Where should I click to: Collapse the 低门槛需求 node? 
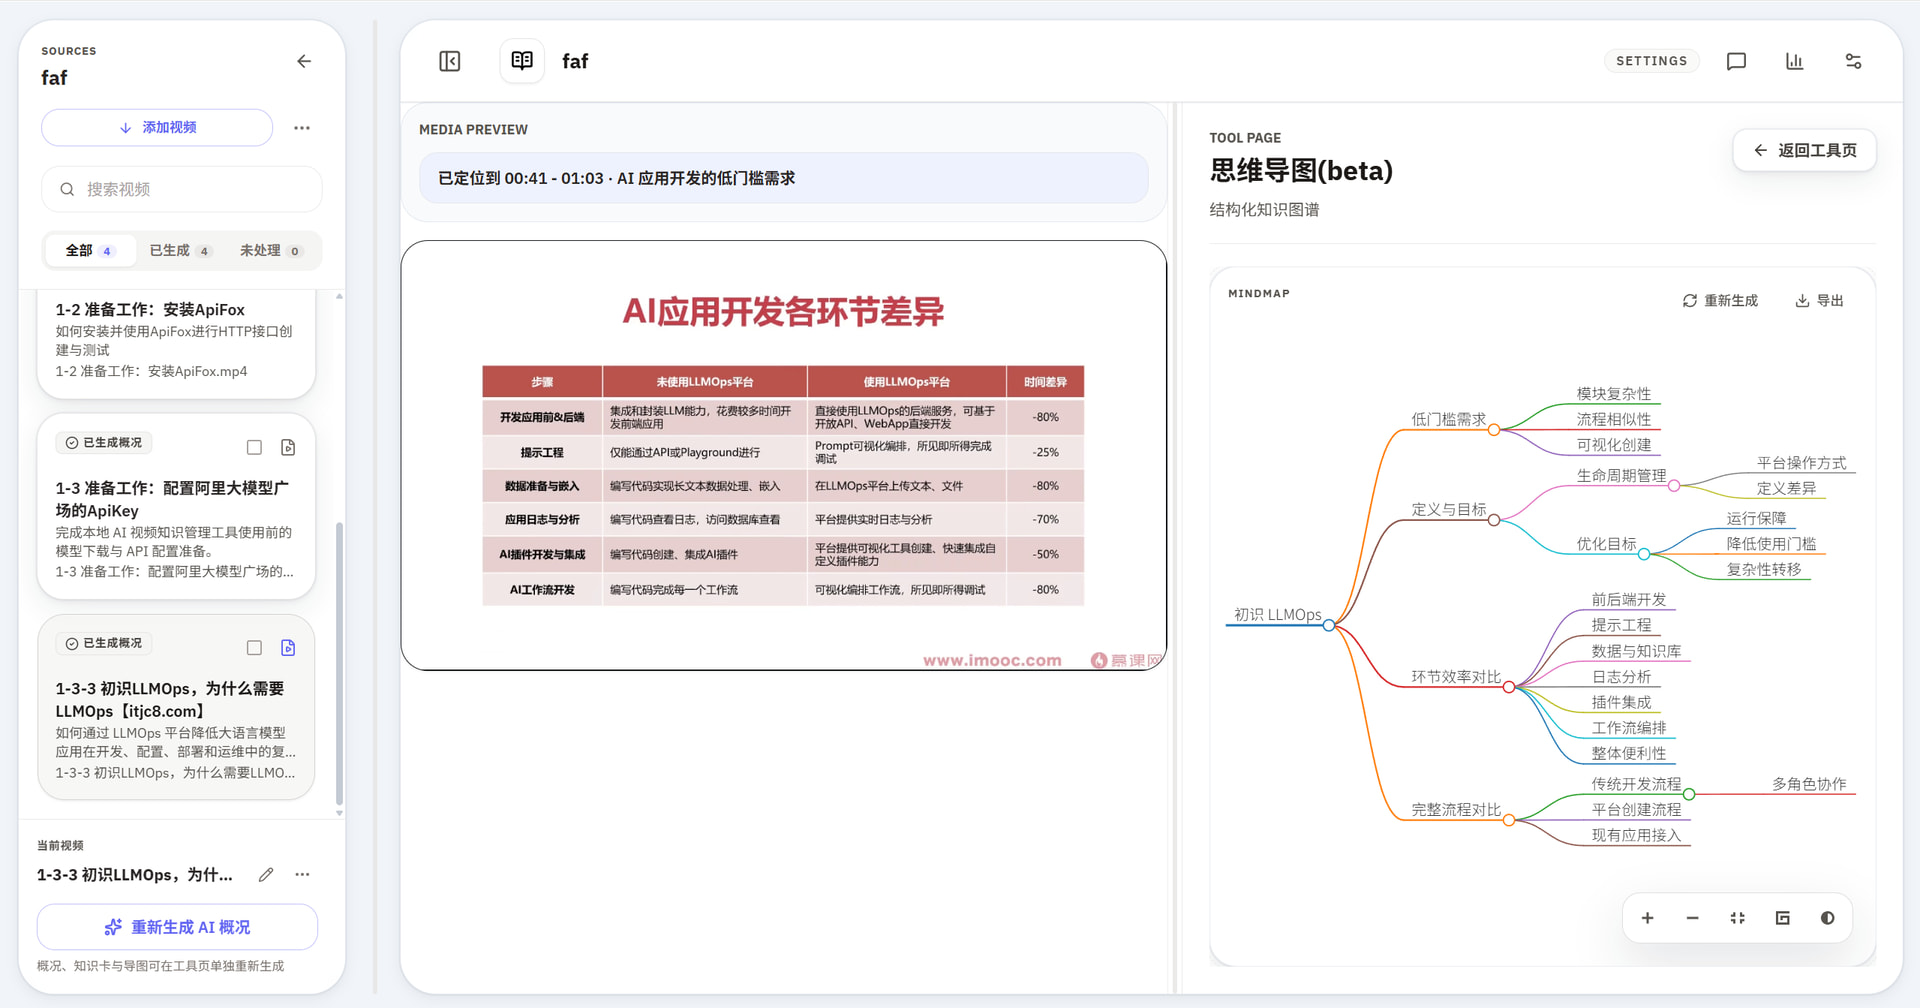(x=1494, y=430)
